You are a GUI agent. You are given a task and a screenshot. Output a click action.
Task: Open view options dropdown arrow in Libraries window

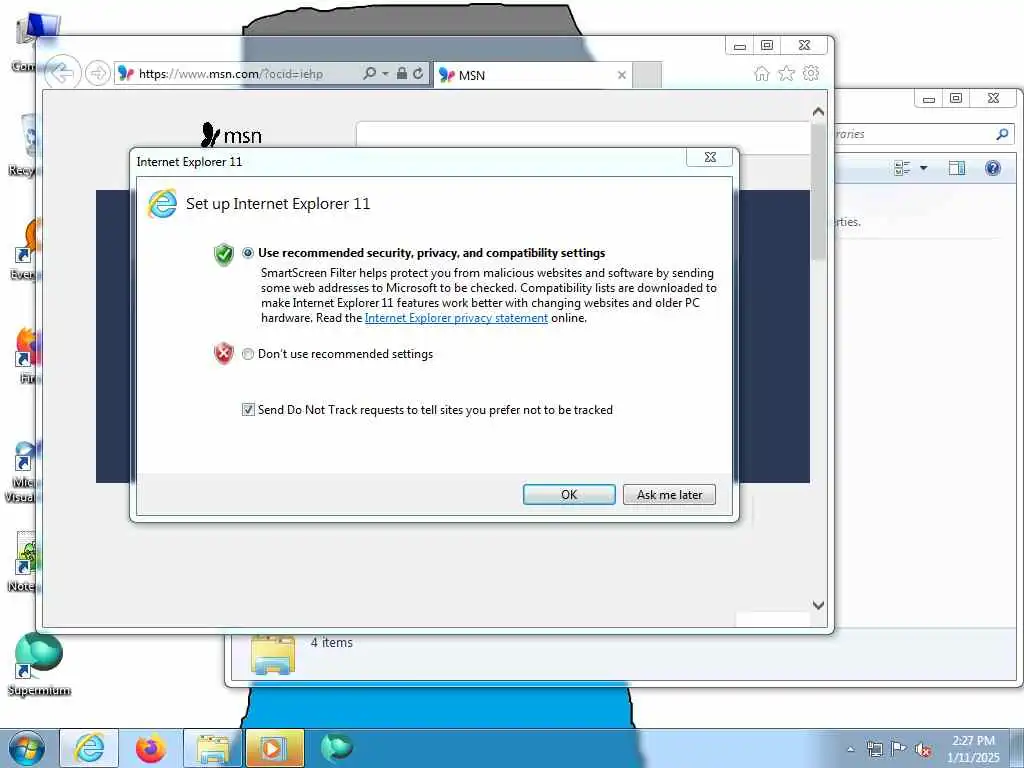[923, 168]
